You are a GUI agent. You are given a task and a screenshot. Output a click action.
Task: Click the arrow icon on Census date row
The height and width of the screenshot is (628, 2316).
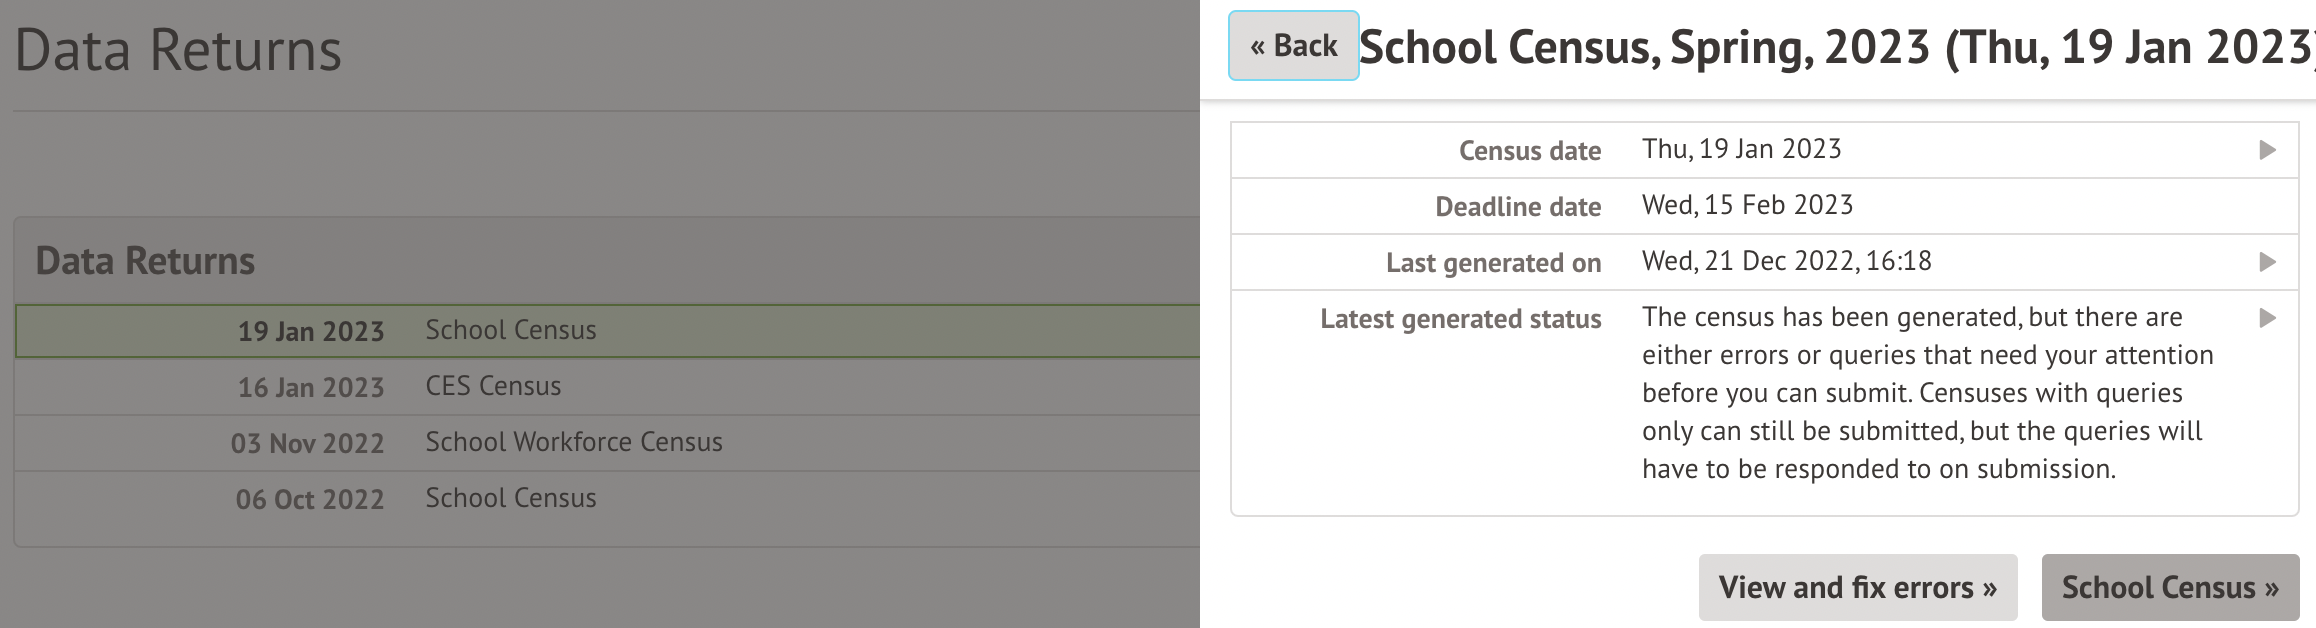click(x=2267, y=150)
